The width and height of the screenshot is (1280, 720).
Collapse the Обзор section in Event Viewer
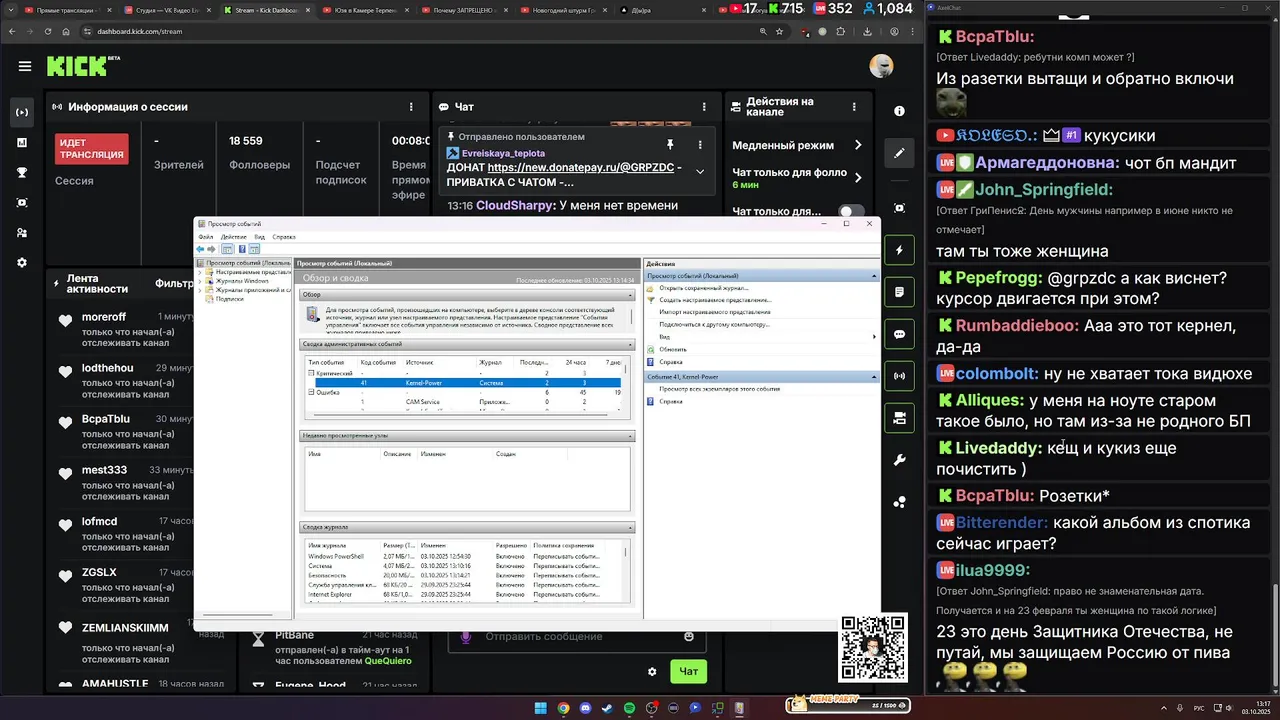(x=630, y=295)
